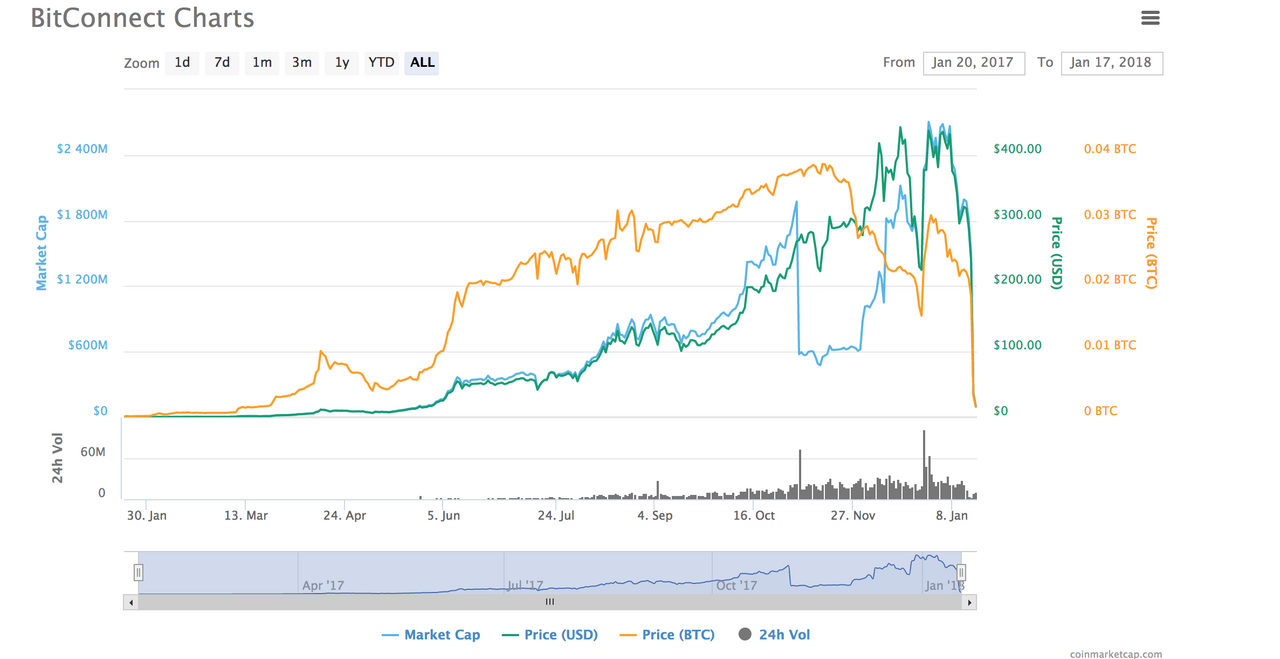1280x659 pixels.
Task: Click the $1 800M market cap label
Action: point(82,215)
